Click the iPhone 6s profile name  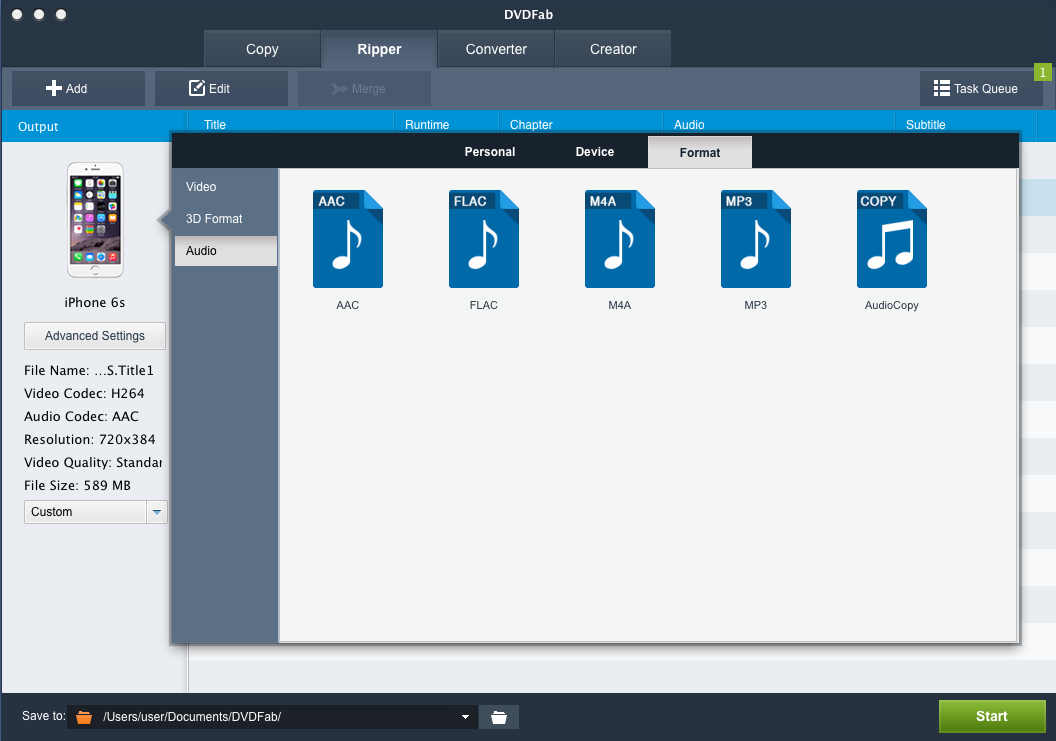pos(95,302)
